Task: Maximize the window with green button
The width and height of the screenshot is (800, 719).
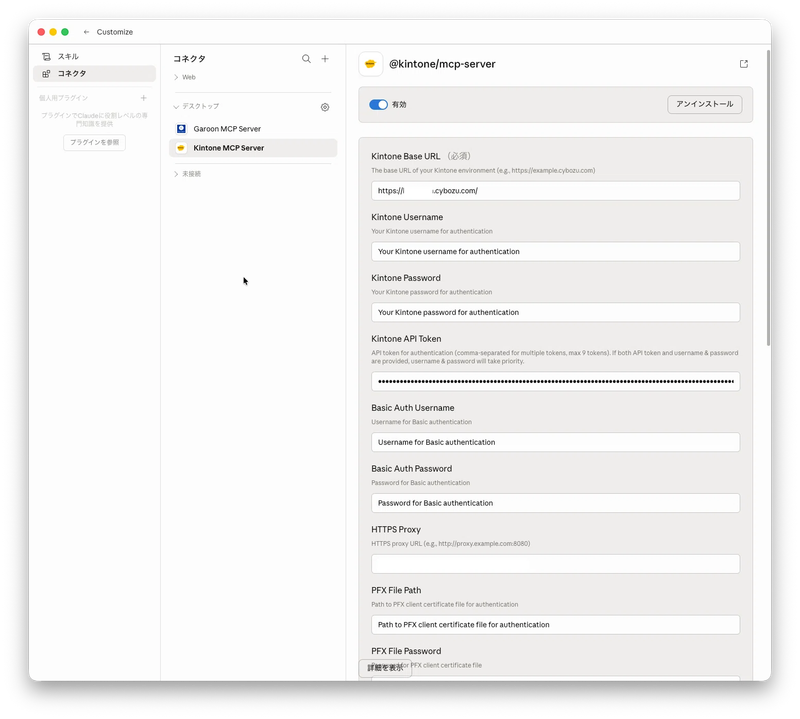Action: [x=65, y=32]
